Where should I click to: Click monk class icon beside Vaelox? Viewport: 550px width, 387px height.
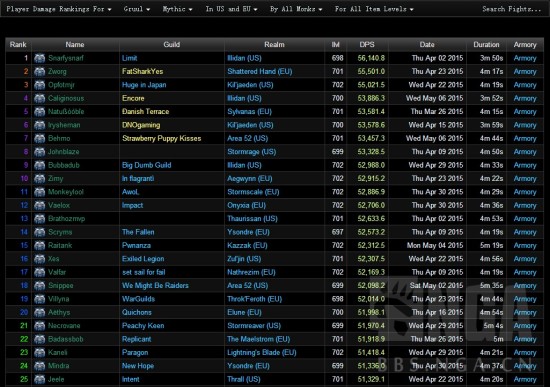coord(40,205)
